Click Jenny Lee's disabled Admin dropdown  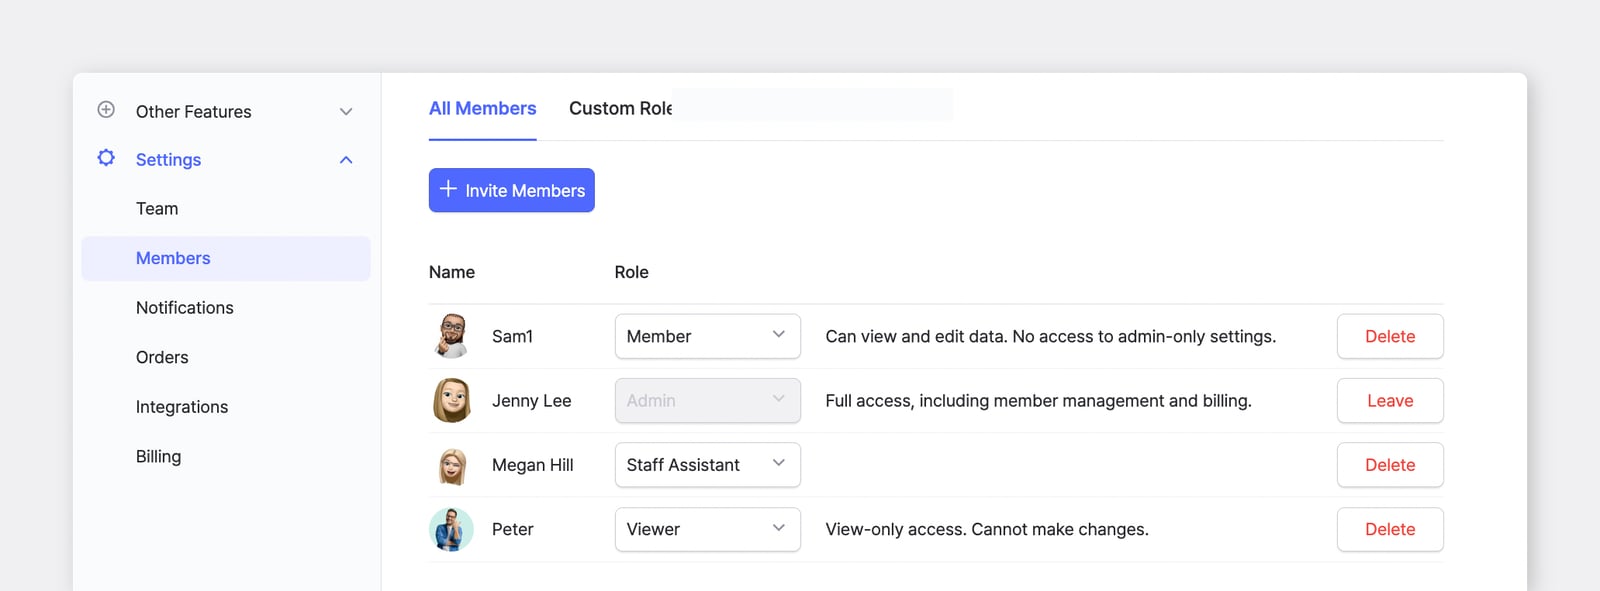[x=707, y=400]
